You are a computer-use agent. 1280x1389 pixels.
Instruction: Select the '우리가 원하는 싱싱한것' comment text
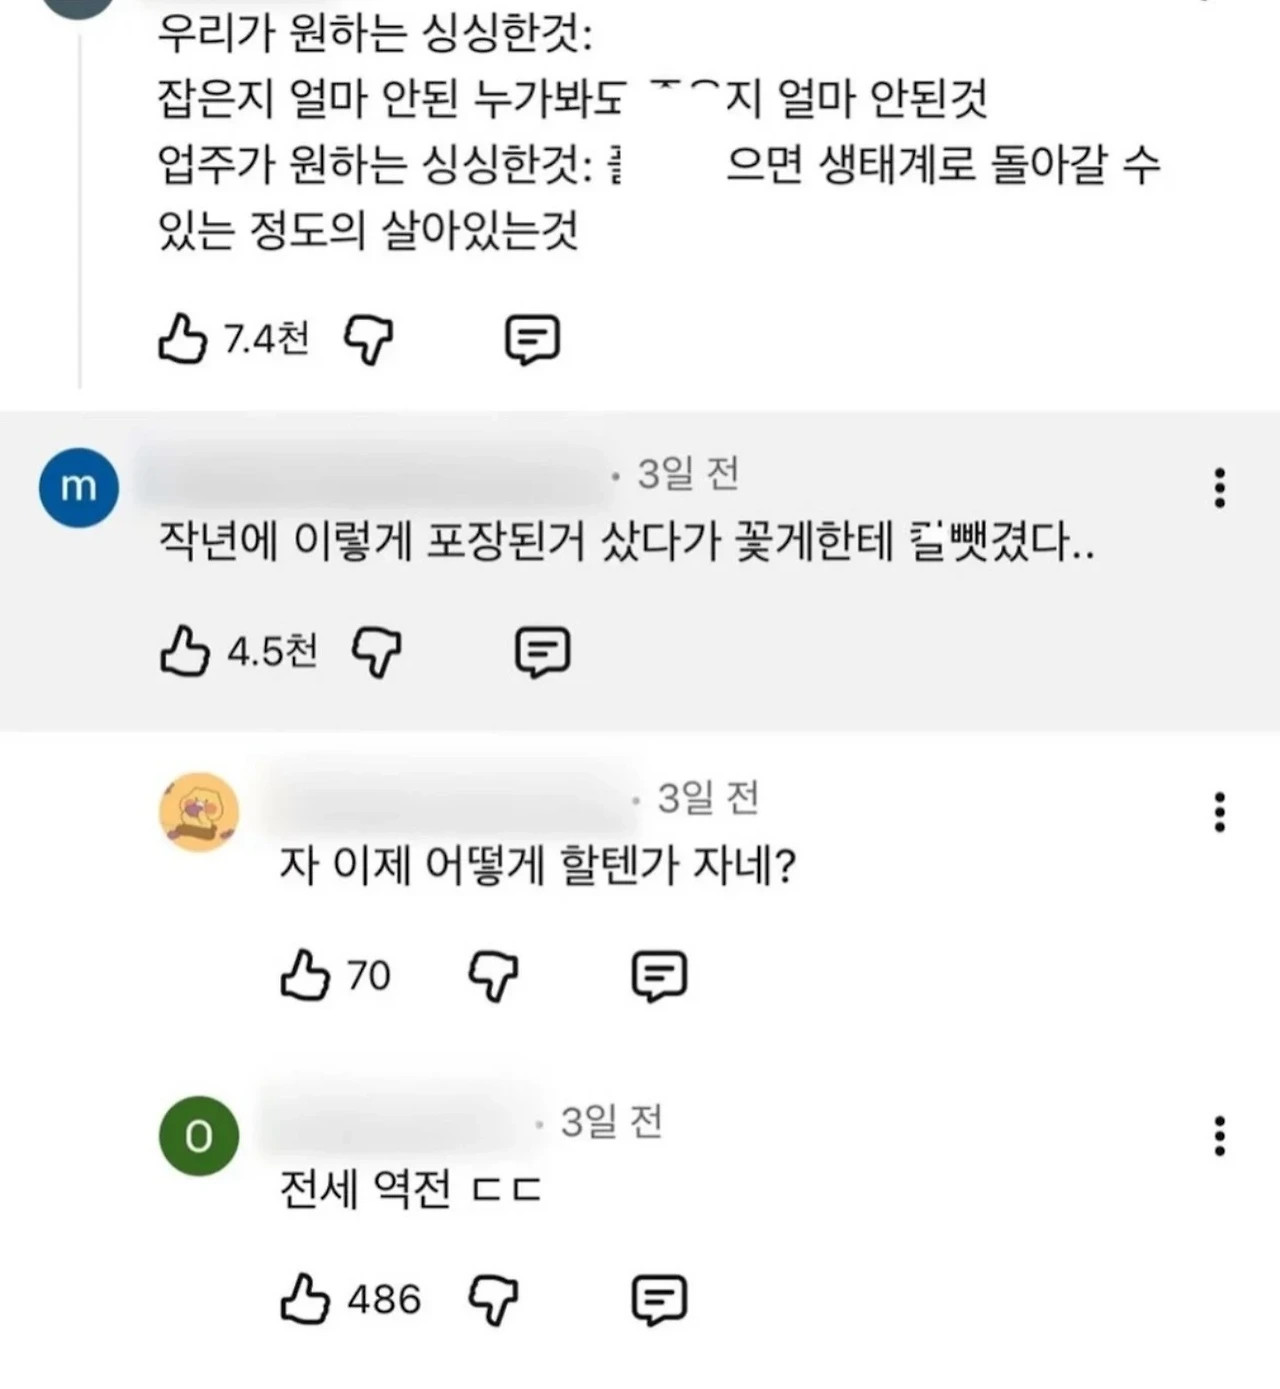[x=659, y=131]
